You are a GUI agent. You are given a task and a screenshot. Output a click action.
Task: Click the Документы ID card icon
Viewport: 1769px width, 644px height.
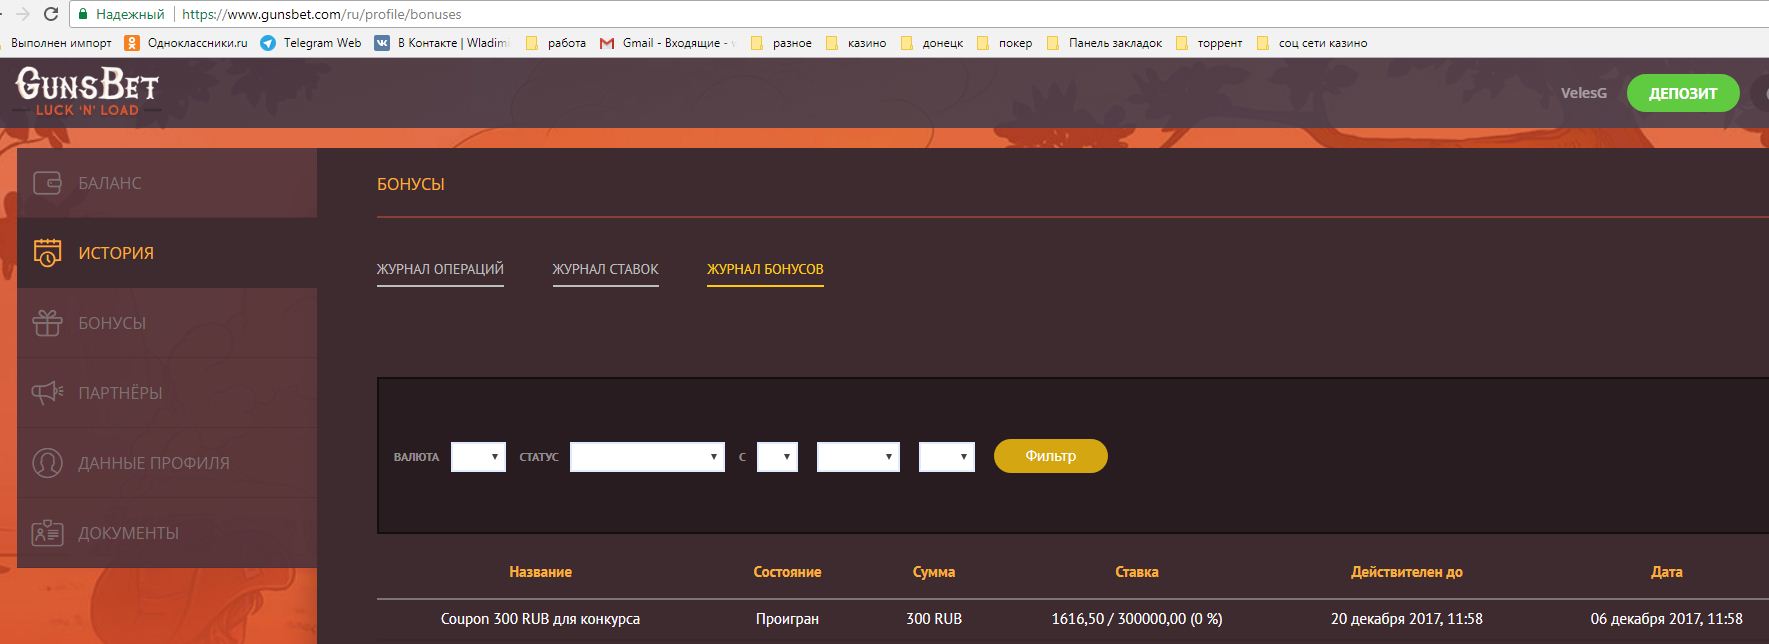[47, 533]
